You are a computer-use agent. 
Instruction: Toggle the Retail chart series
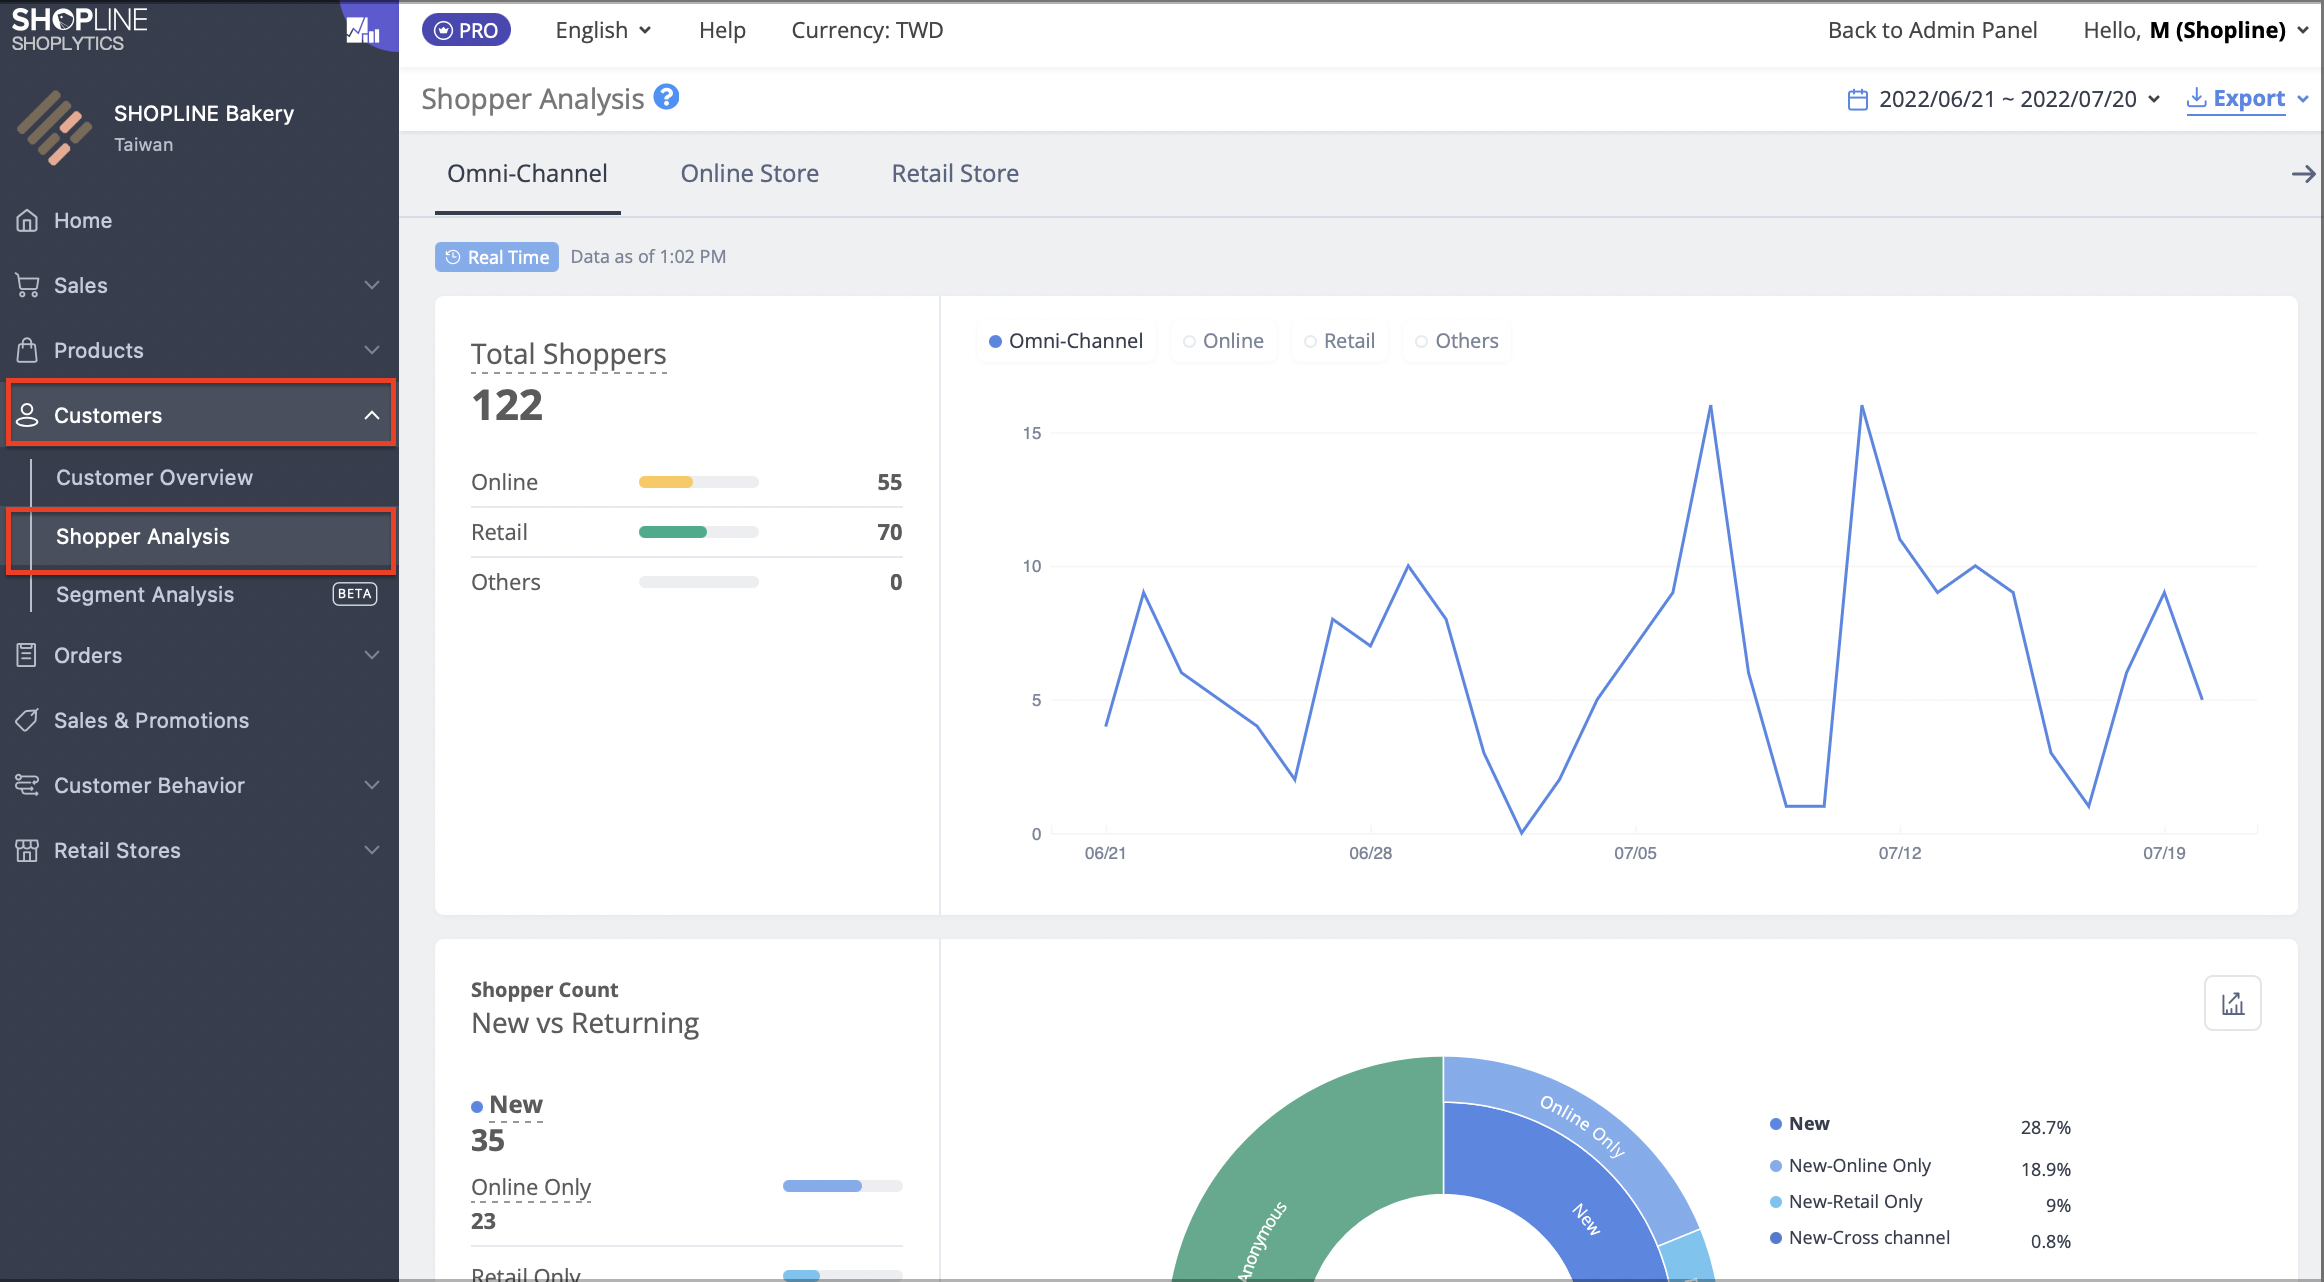tap(1339, 341)
